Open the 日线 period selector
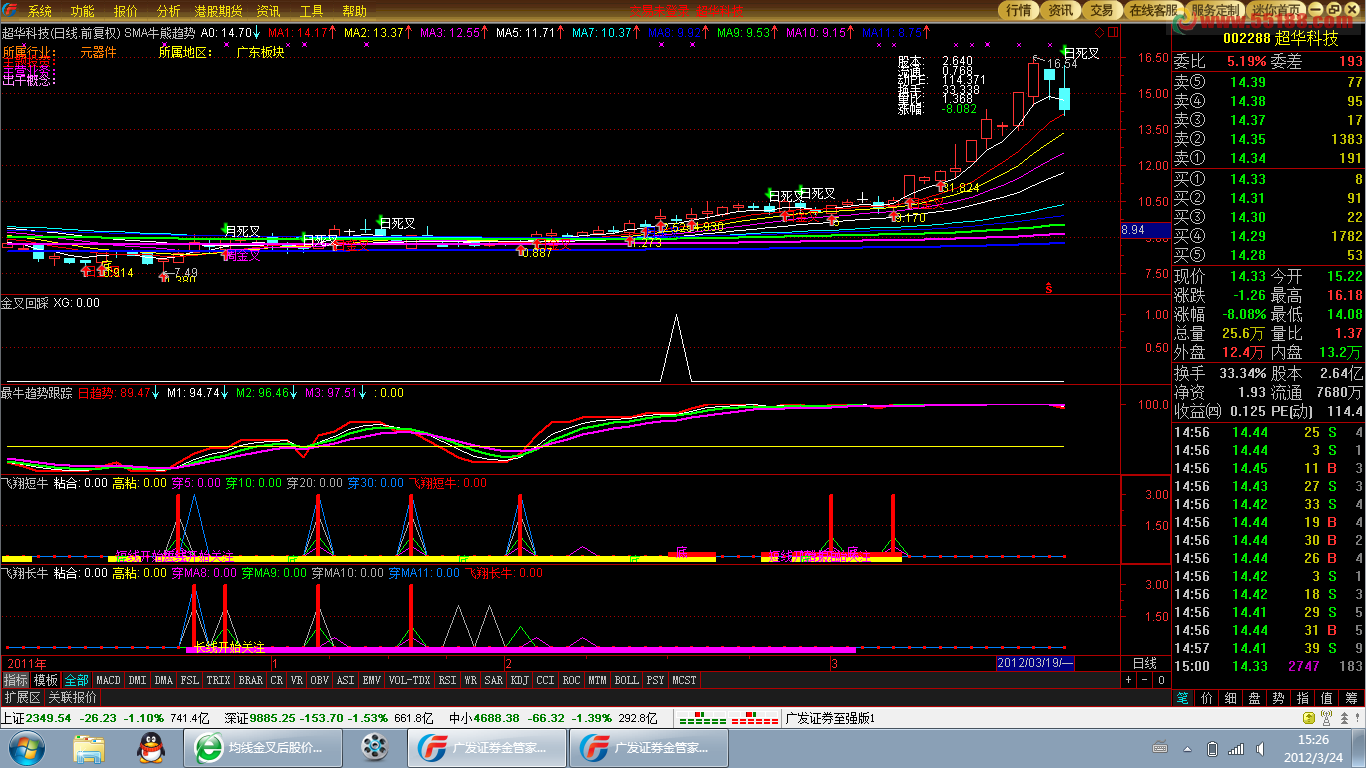This screenshot has height=768, width=1366. click(1144, 663)
